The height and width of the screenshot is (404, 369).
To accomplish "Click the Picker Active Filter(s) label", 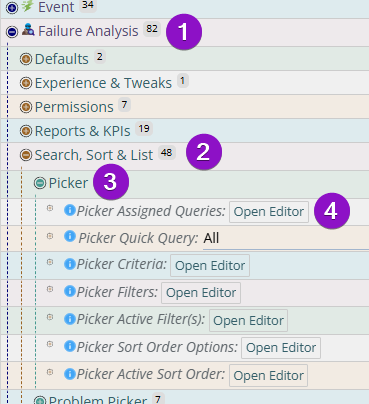I will pos(141,319).
